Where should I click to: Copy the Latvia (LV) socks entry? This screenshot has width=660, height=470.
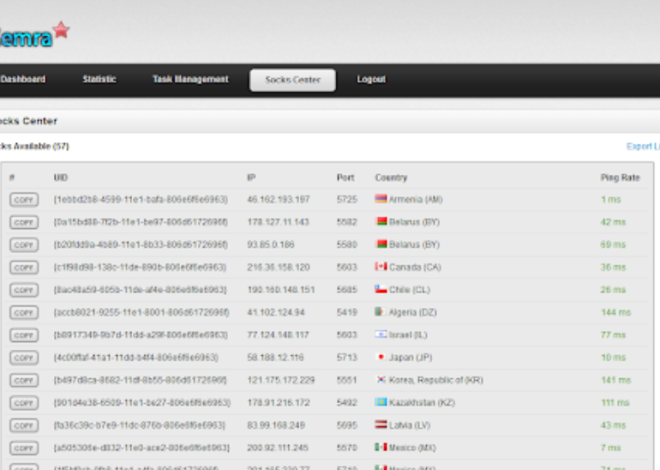tap(24, 425)
